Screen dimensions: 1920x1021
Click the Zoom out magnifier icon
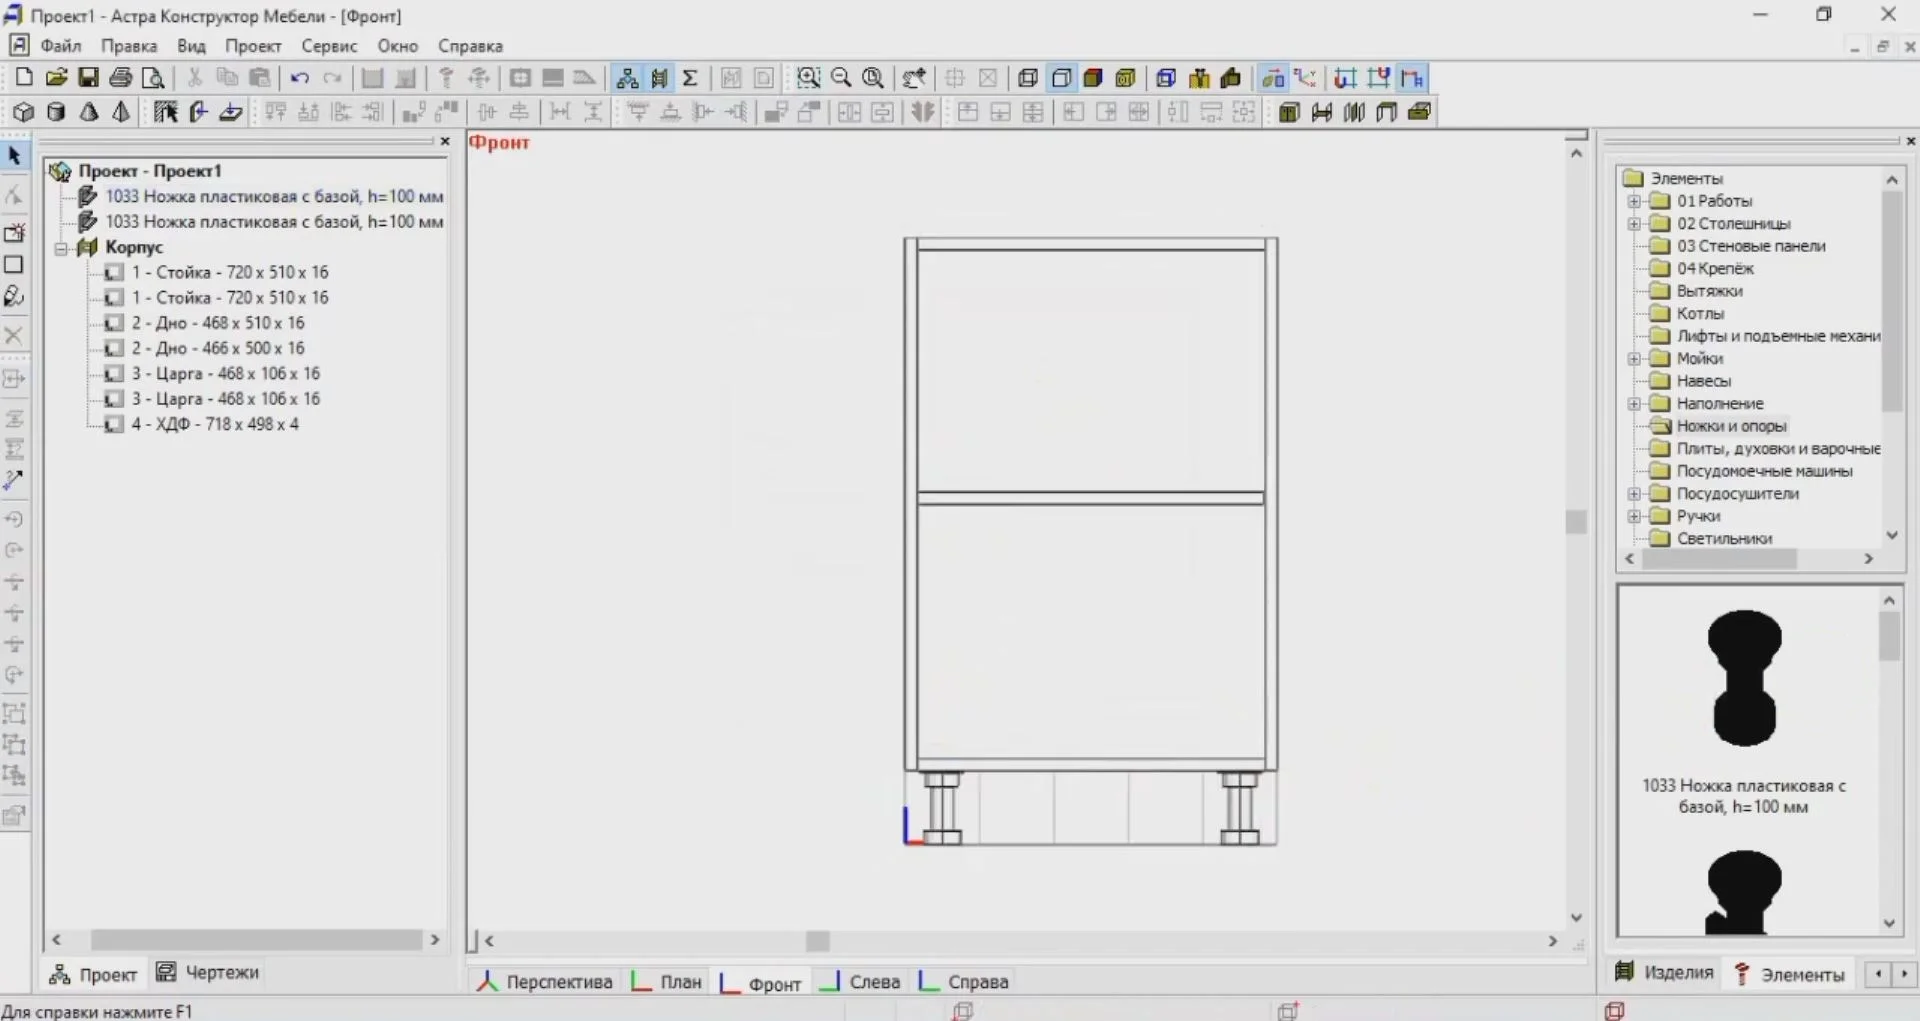841,78
